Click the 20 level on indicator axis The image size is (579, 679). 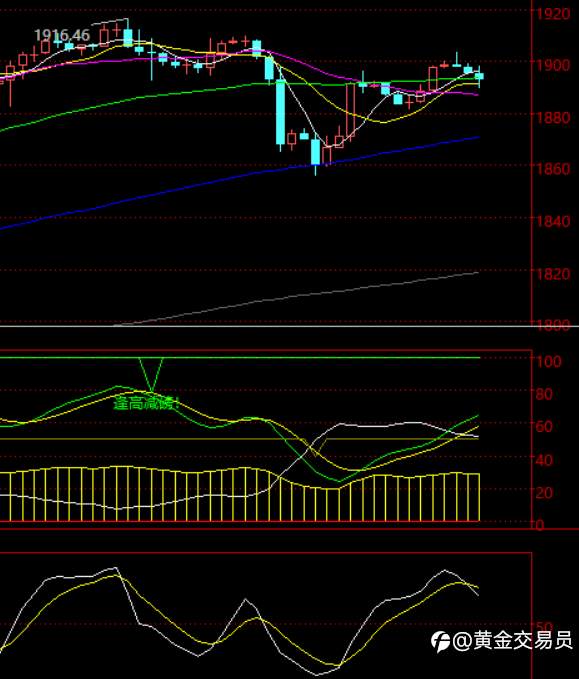click(544, 492)
